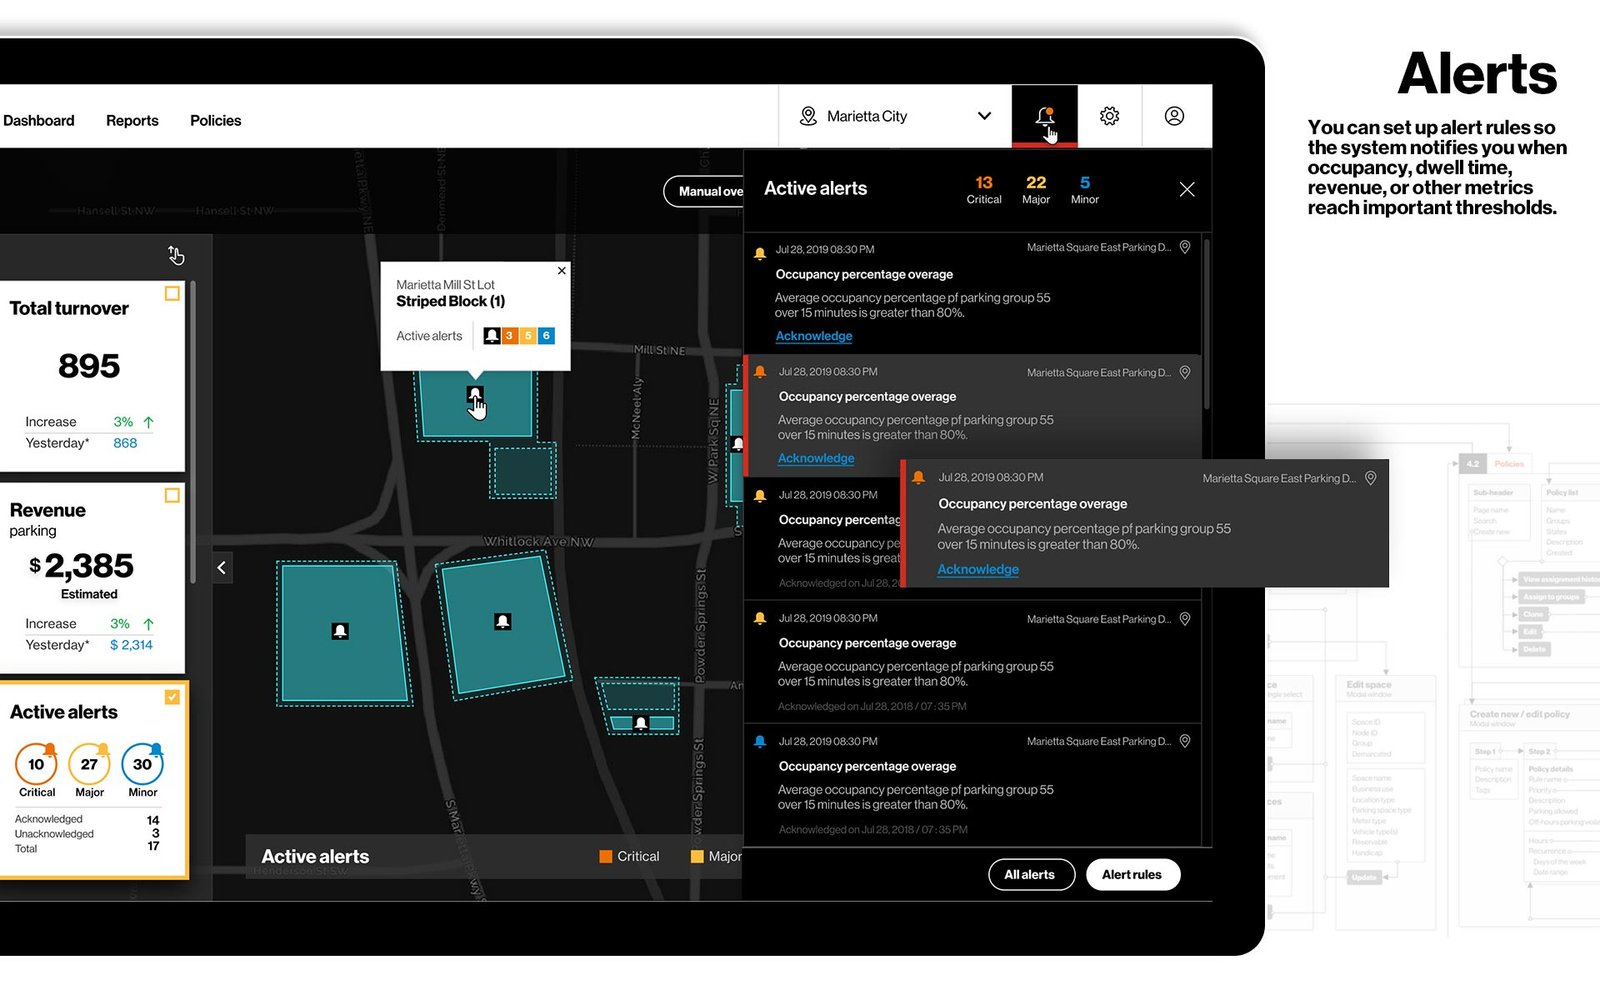The width and height of the screenshot is (1600, 1000).
Task: Click the 30 Minor alerts circle
Action: coord(142,764)
